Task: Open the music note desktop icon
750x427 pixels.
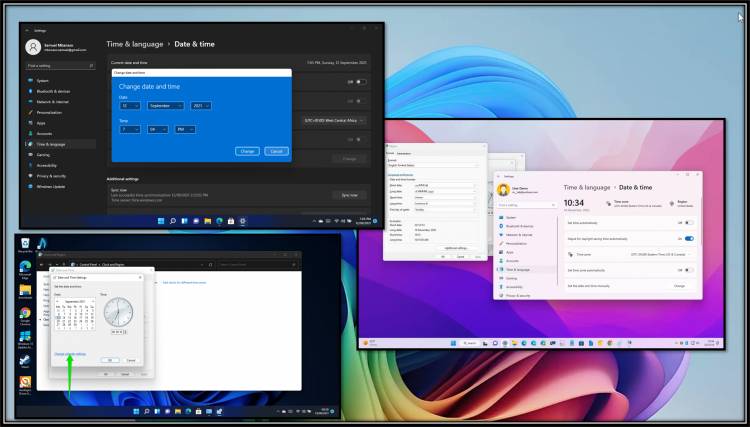Action: point(42,243)
